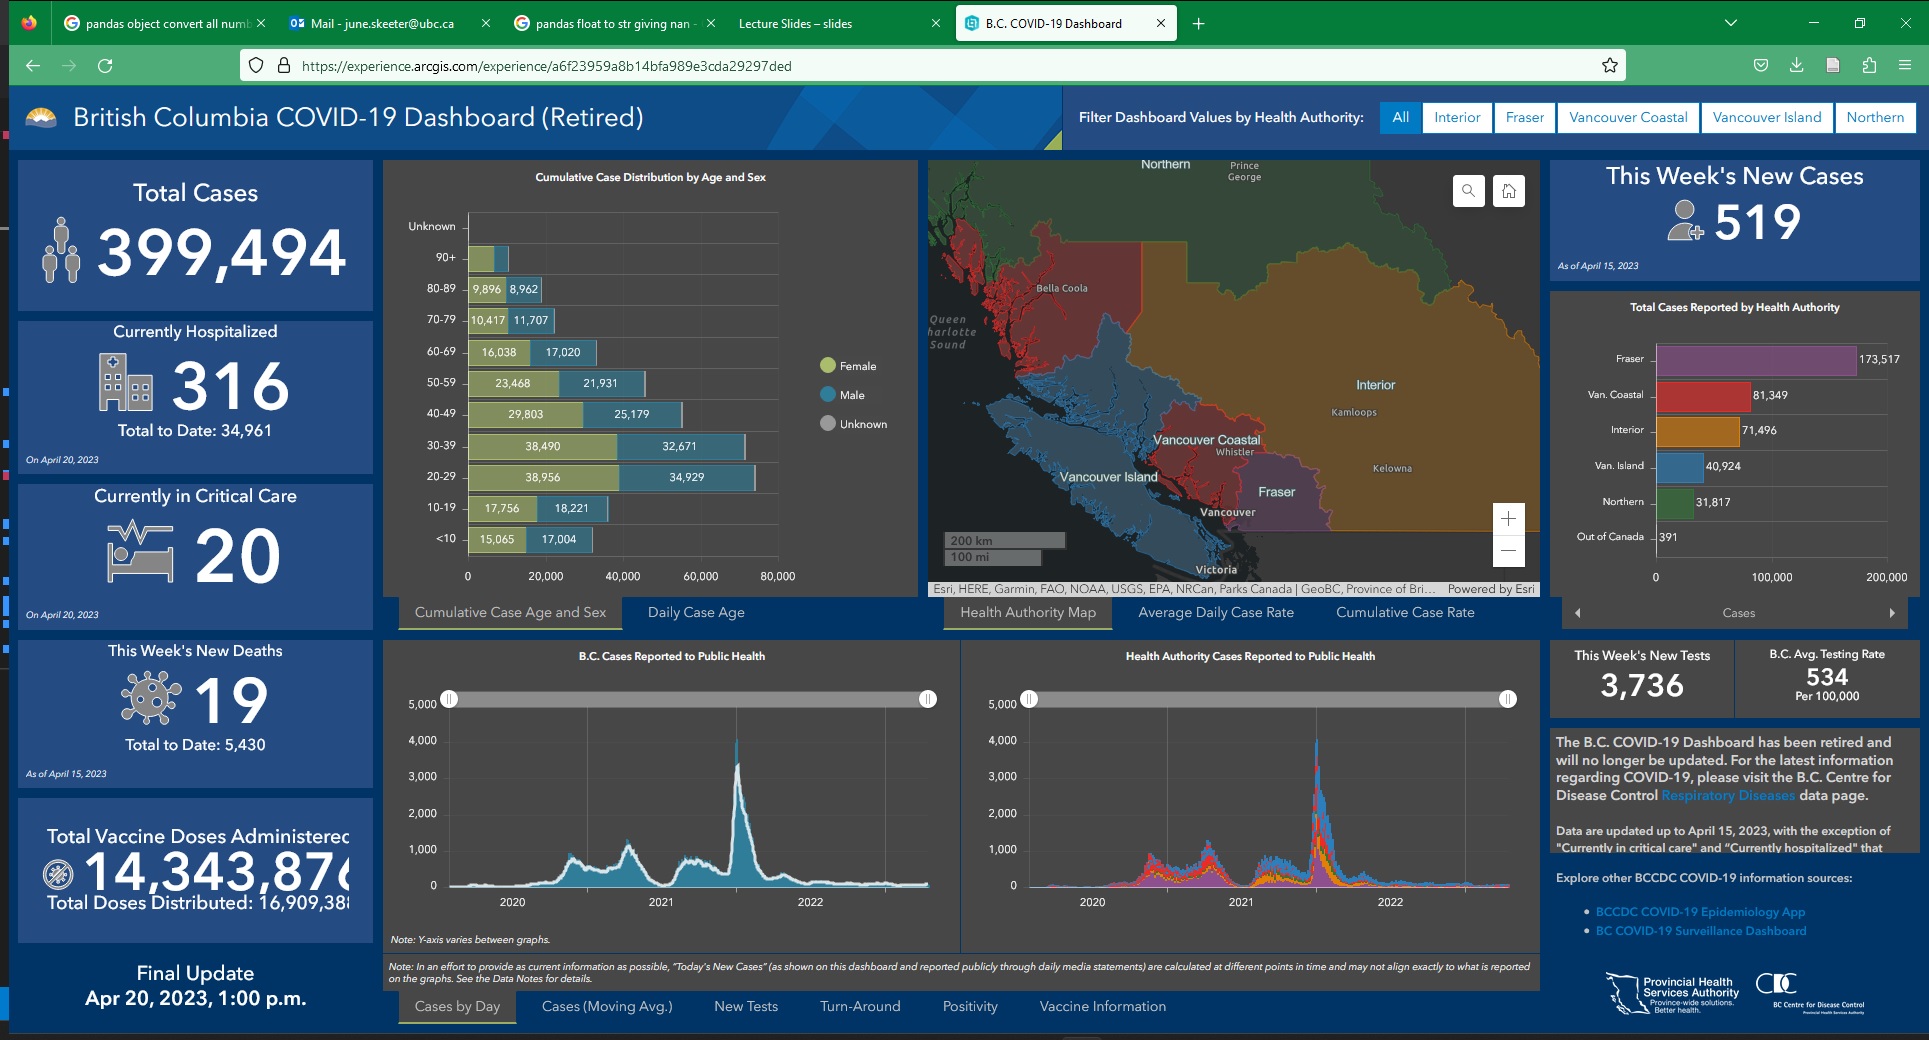Image resolution: width=1929 pixels, height=1040 pixels.
Task: Open the Vaccine Information tab
Action: click(x=1102, y=1006)
